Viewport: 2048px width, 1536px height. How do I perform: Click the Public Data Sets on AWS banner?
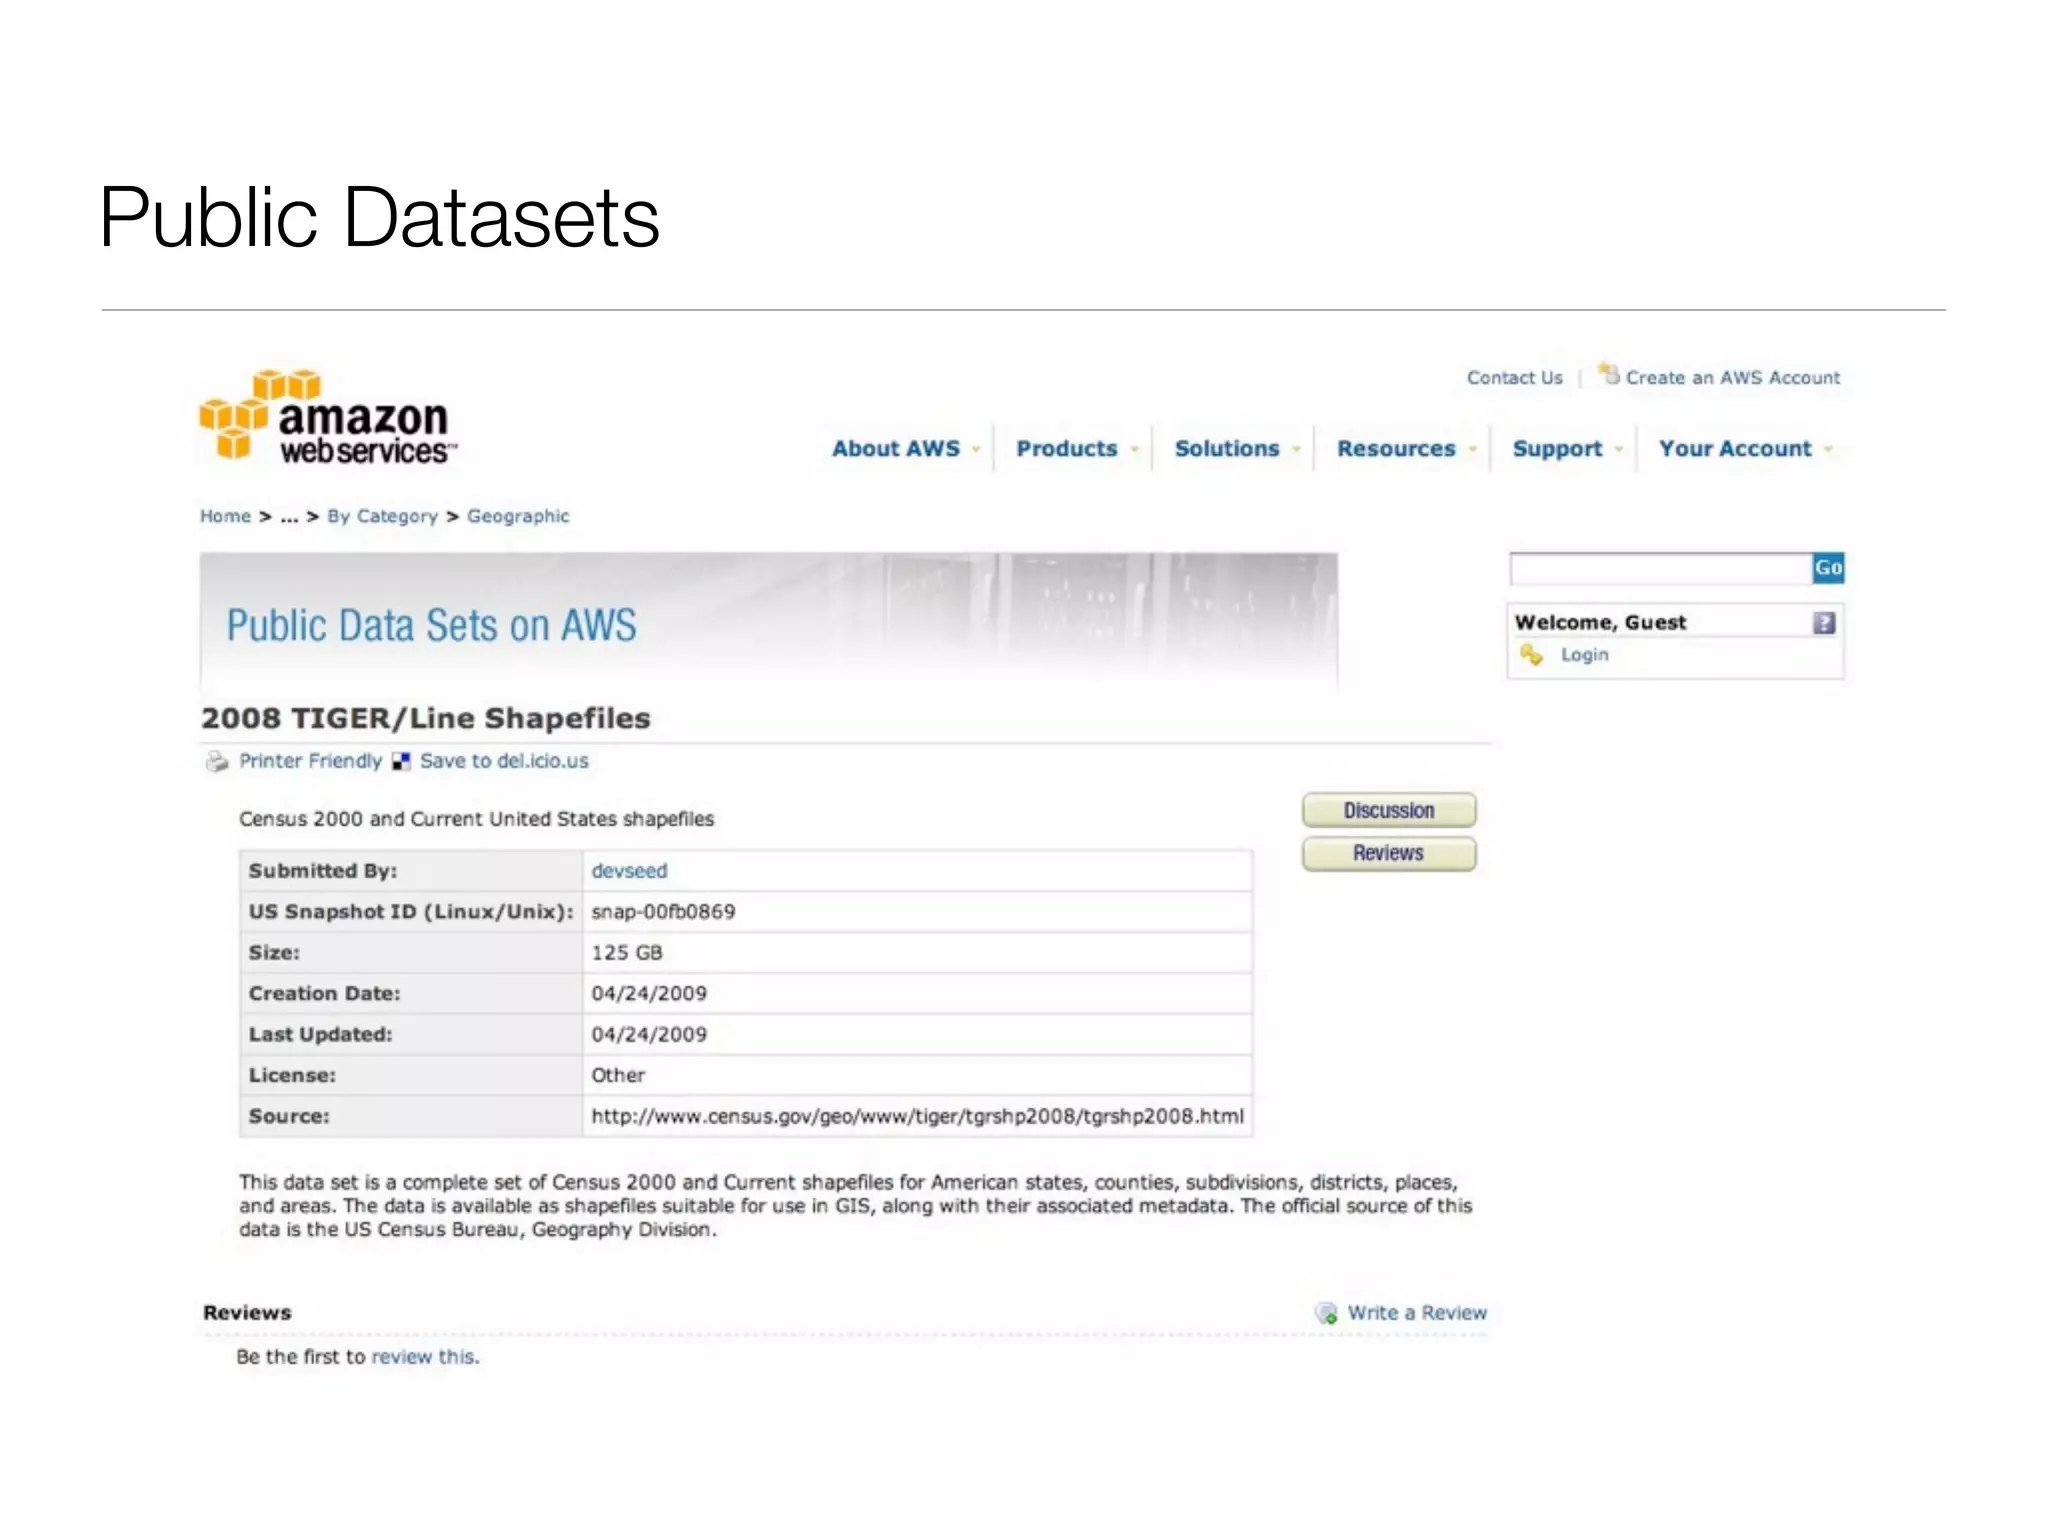tap(768, 622)
